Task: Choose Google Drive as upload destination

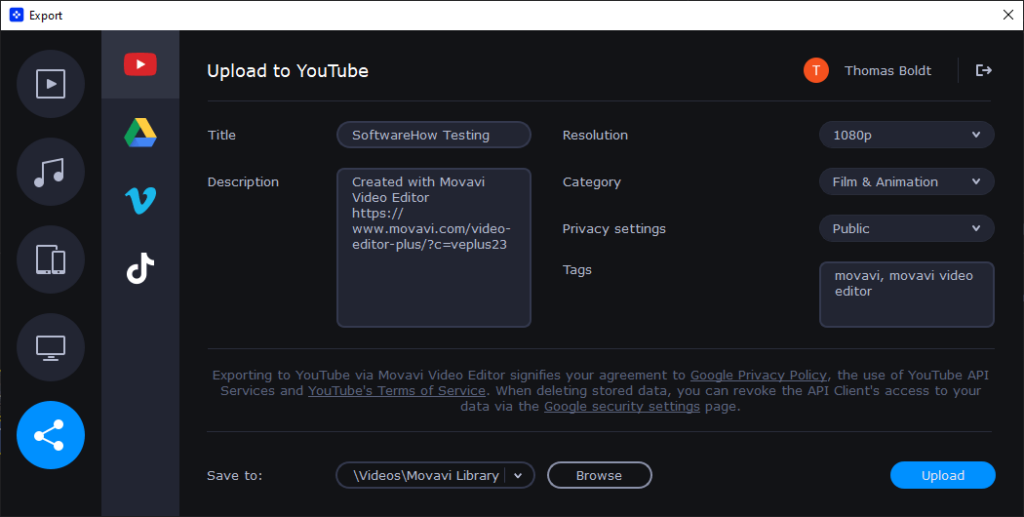Action: [x=140, y=133]
